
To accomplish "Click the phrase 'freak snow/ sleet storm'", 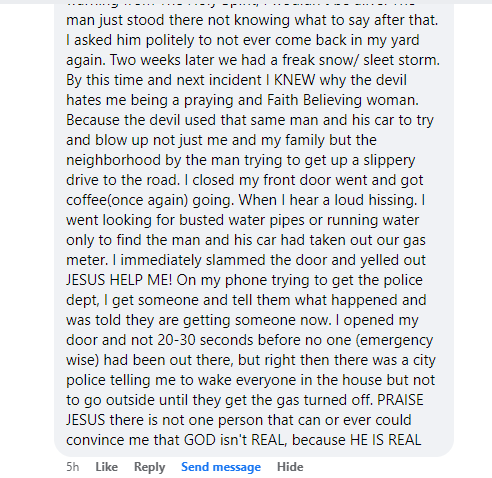I will point(360,60).
